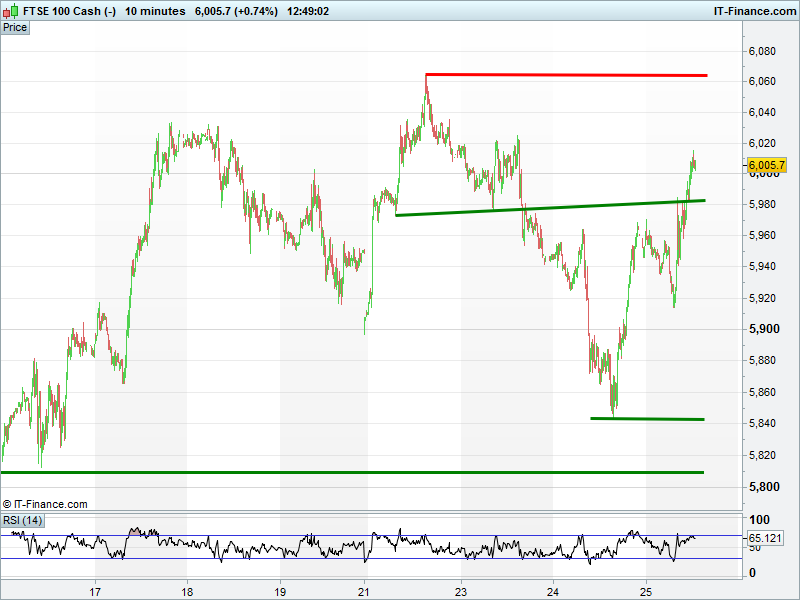
Task: Click the Price panel label
Action: pyautogui.click(x=15, y=28)
